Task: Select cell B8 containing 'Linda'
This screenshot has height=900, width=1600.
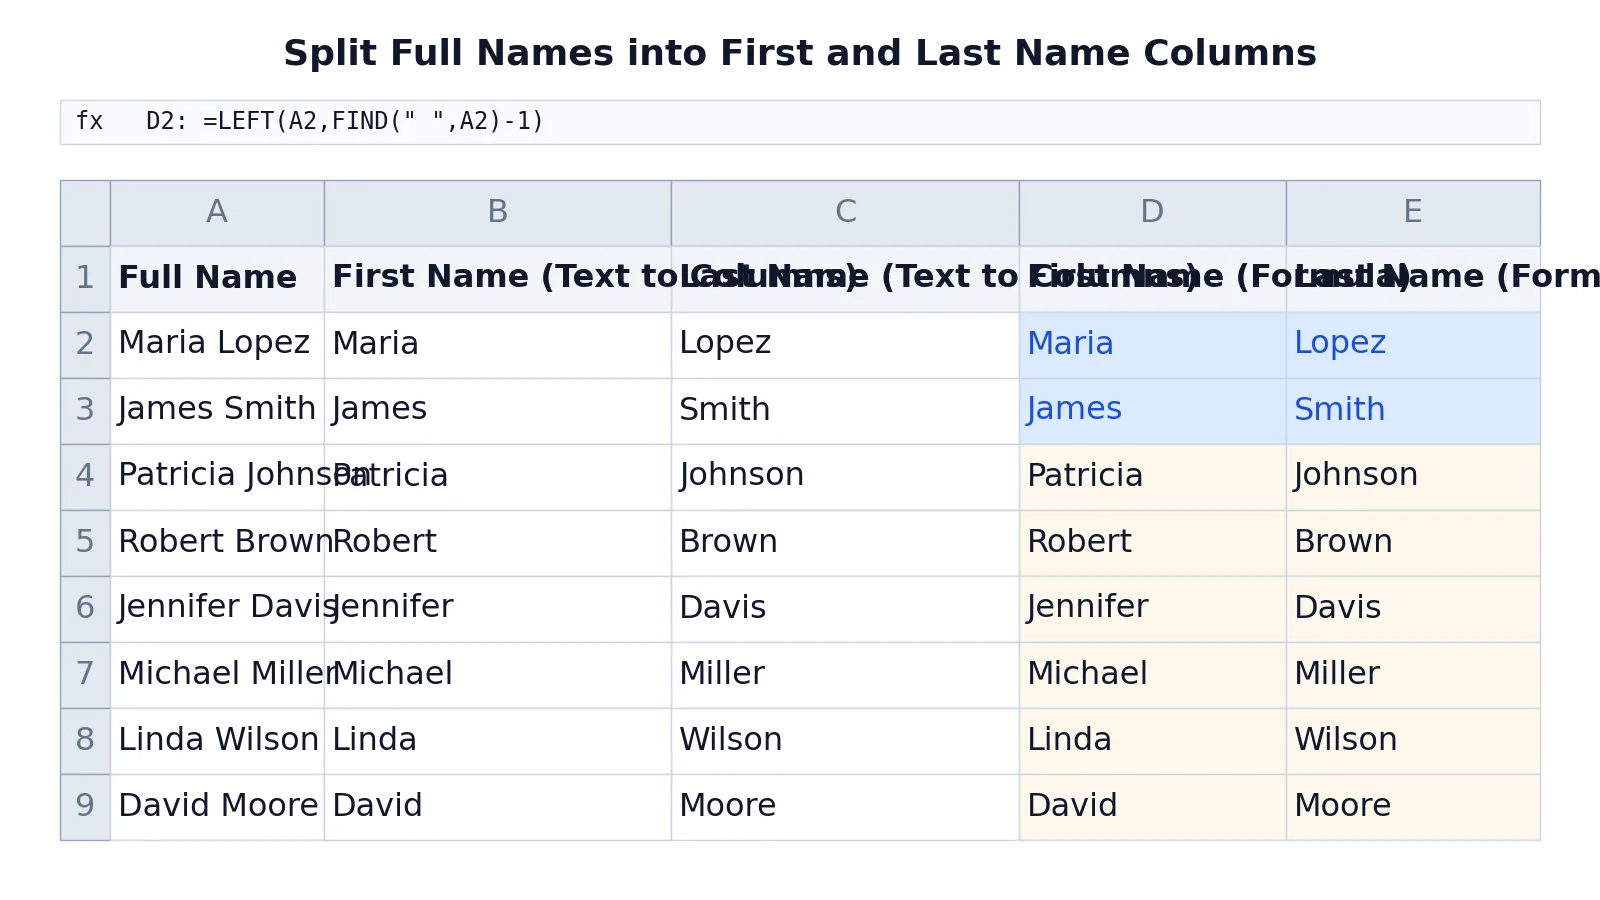Action: coord(497,741)
